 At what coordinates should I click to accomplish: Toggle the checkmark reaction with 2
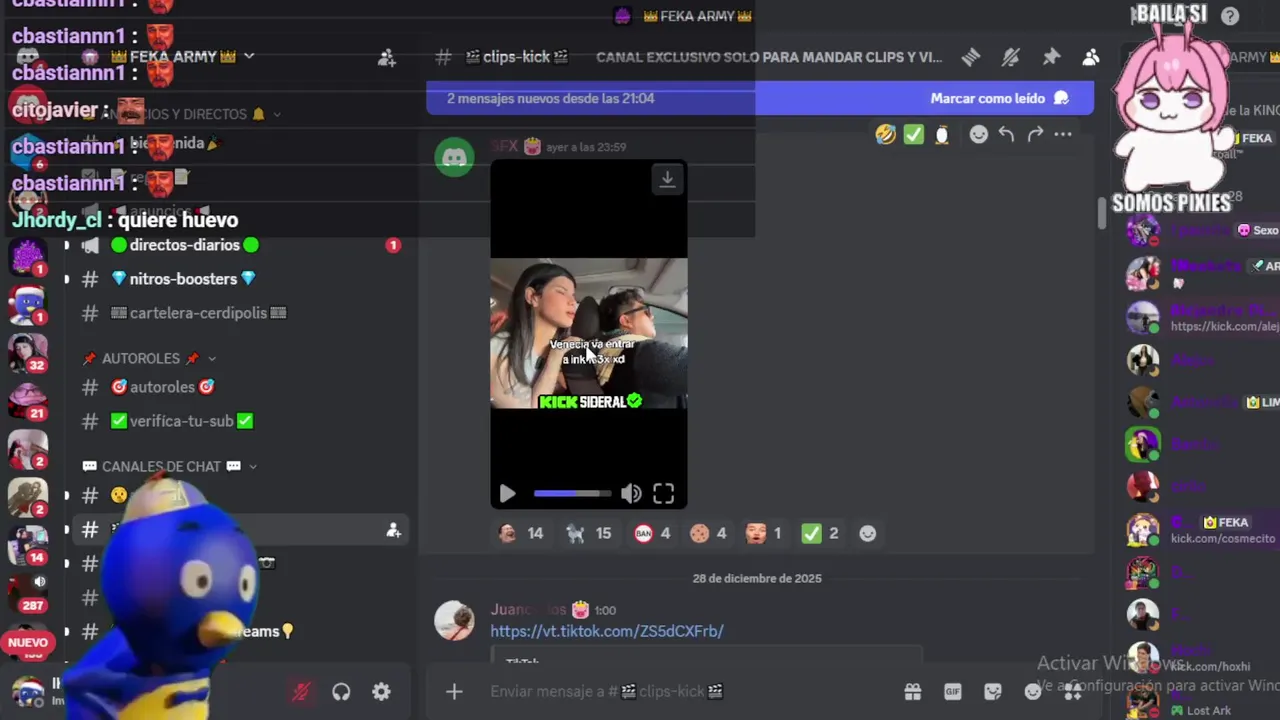[820, 534]
